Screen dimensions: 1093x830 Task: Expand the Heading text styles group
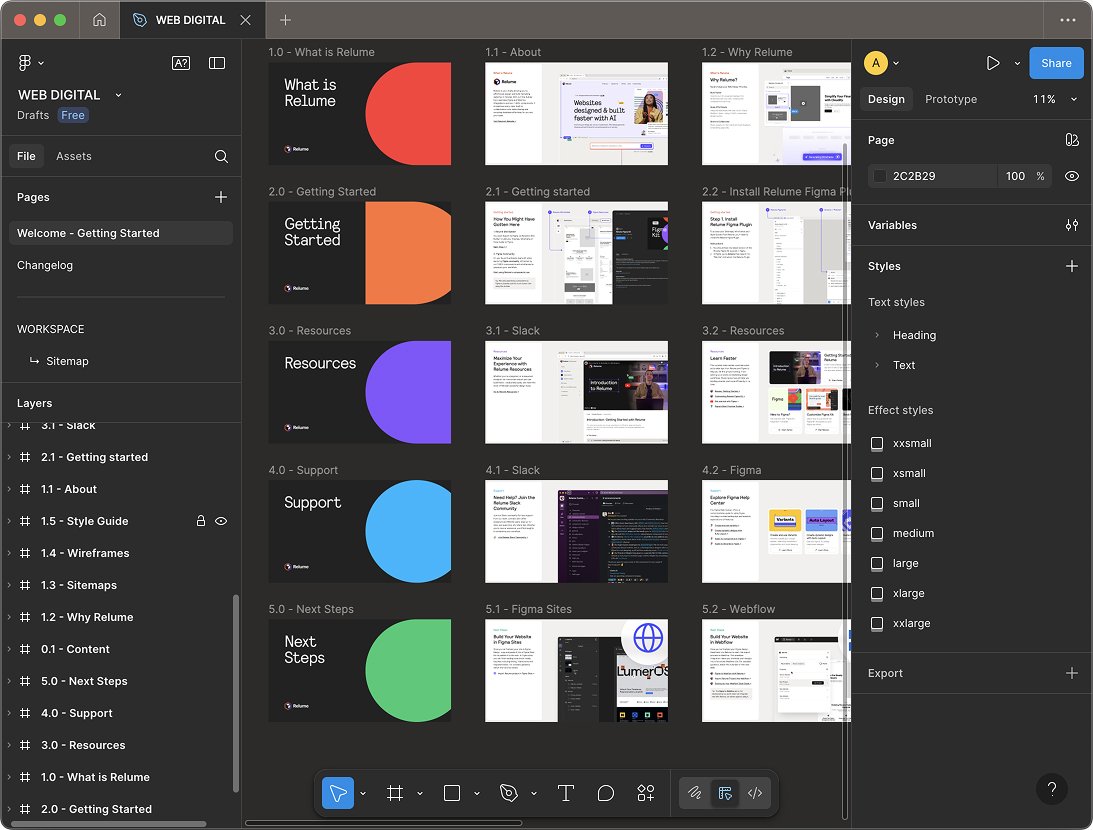pos(877,335)
